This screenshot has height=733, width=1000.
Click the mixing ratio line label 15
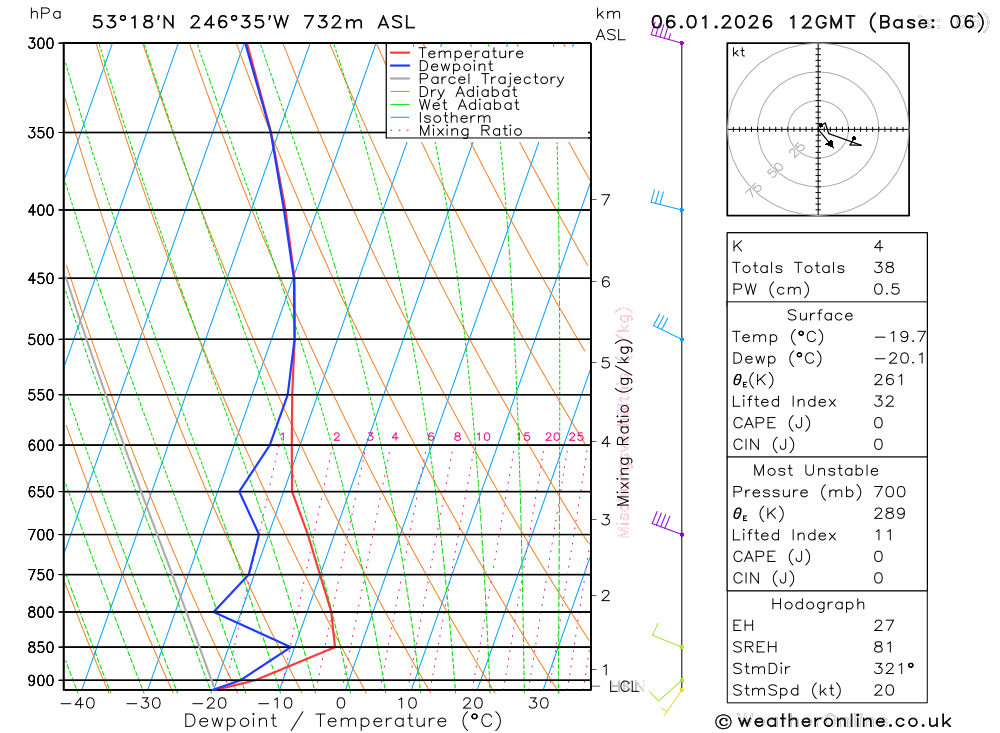point(524,437)
